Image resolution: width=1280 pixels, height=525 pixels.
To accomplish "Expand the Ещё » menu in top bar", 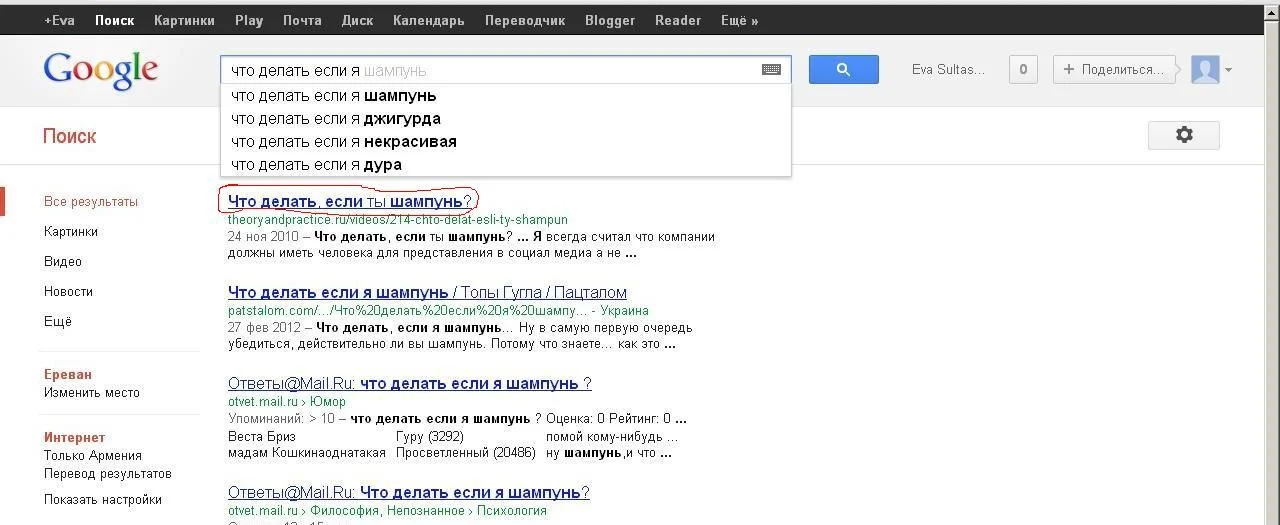I will 739,20.
